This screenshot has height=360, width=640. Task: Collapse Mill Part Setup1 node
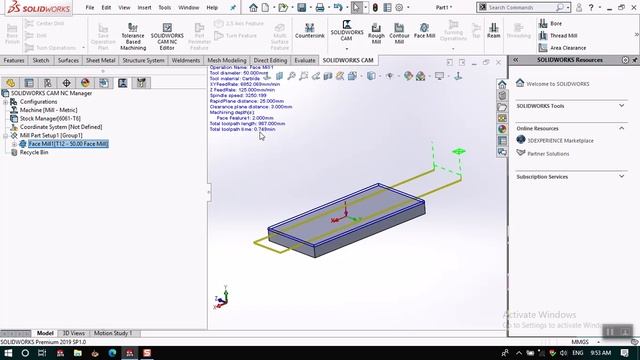click(x=5, y=135)
